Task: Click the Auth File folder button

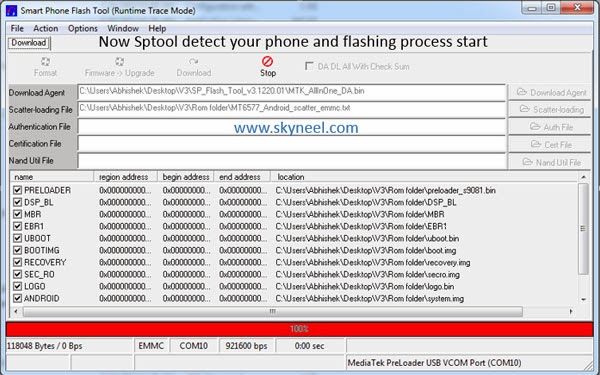Action: 551,127
